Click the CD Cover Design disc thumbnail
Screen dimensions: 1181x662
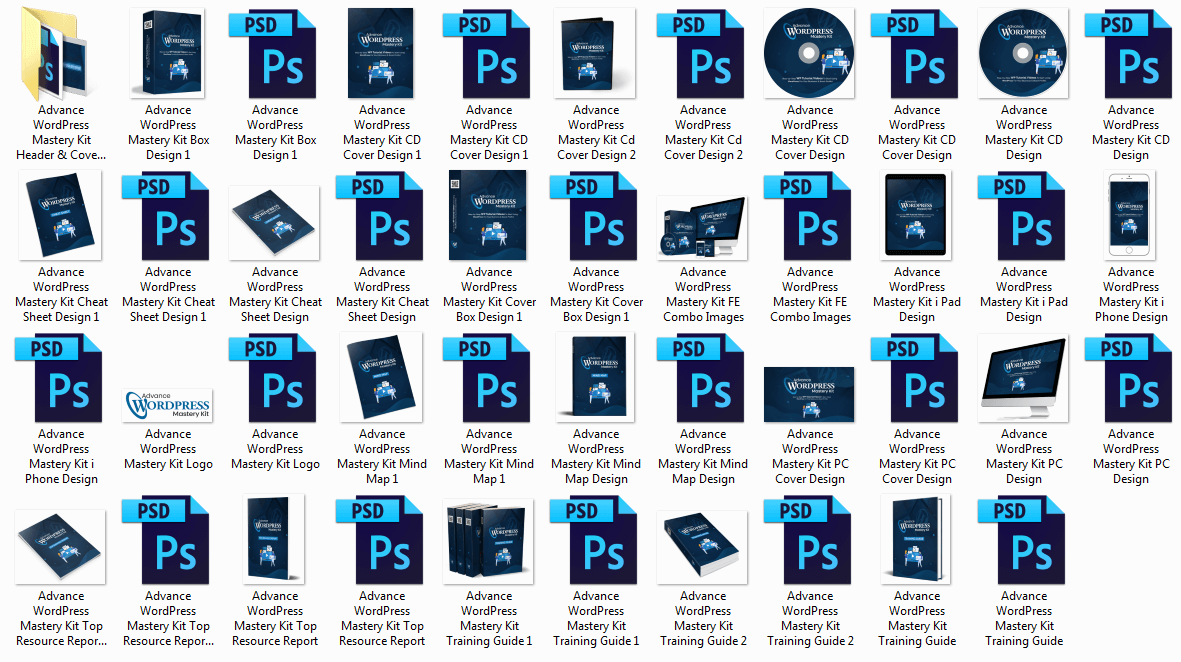click(809, 53)
